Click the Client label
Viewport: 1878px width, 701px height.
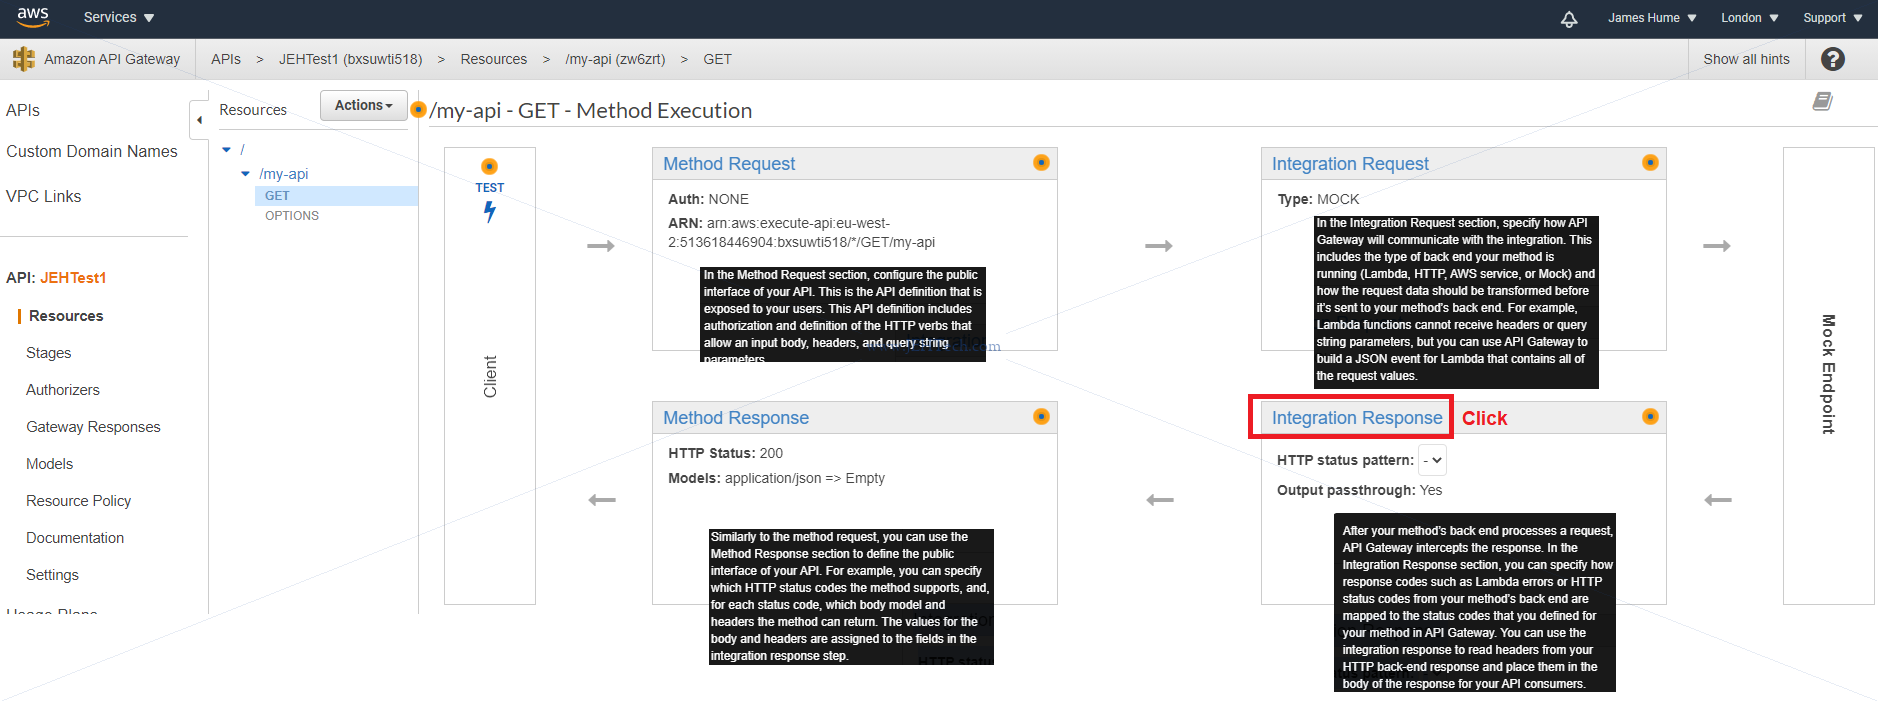pyautogui.click(x=490, y=377)
